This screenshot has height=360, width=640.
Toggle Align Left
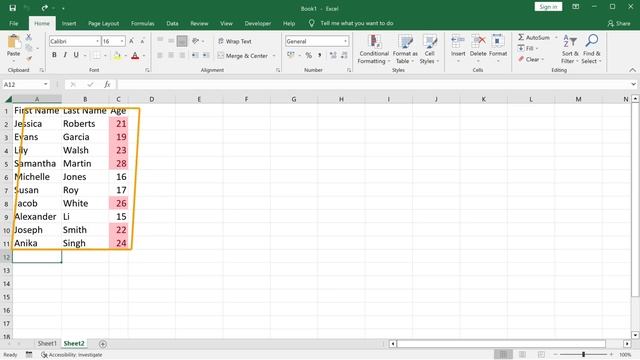click(x=160, y=55)
